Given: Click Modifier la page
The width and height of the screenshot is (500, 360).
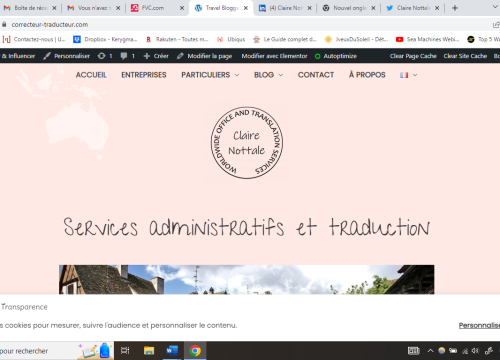Looking at the screenshot, I should [x=205, y=56].
